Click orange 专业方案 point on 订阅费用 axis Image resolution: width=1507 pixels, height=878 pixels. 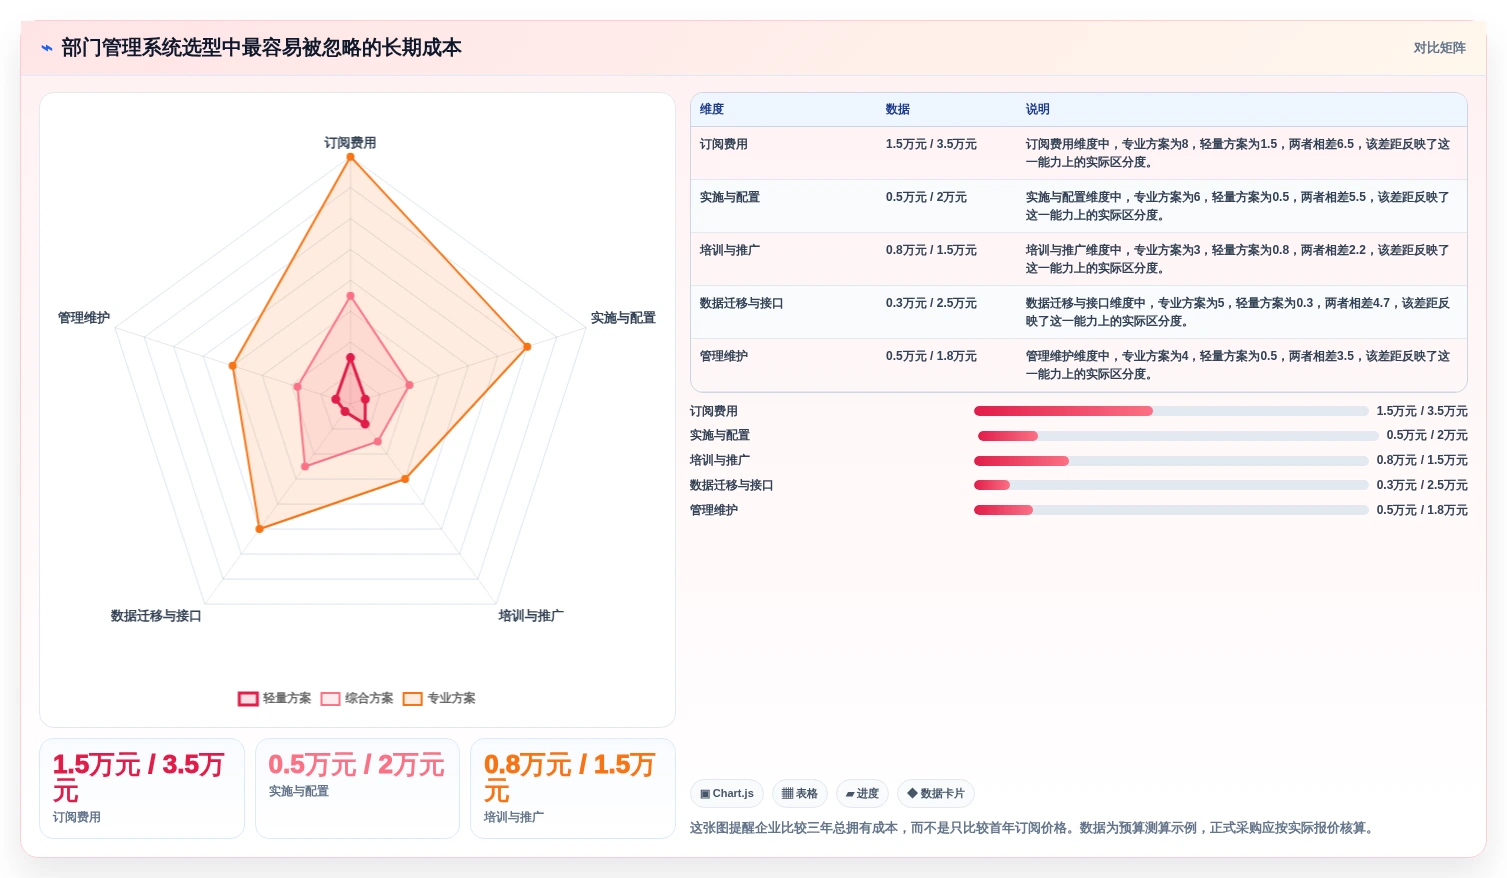350,157
